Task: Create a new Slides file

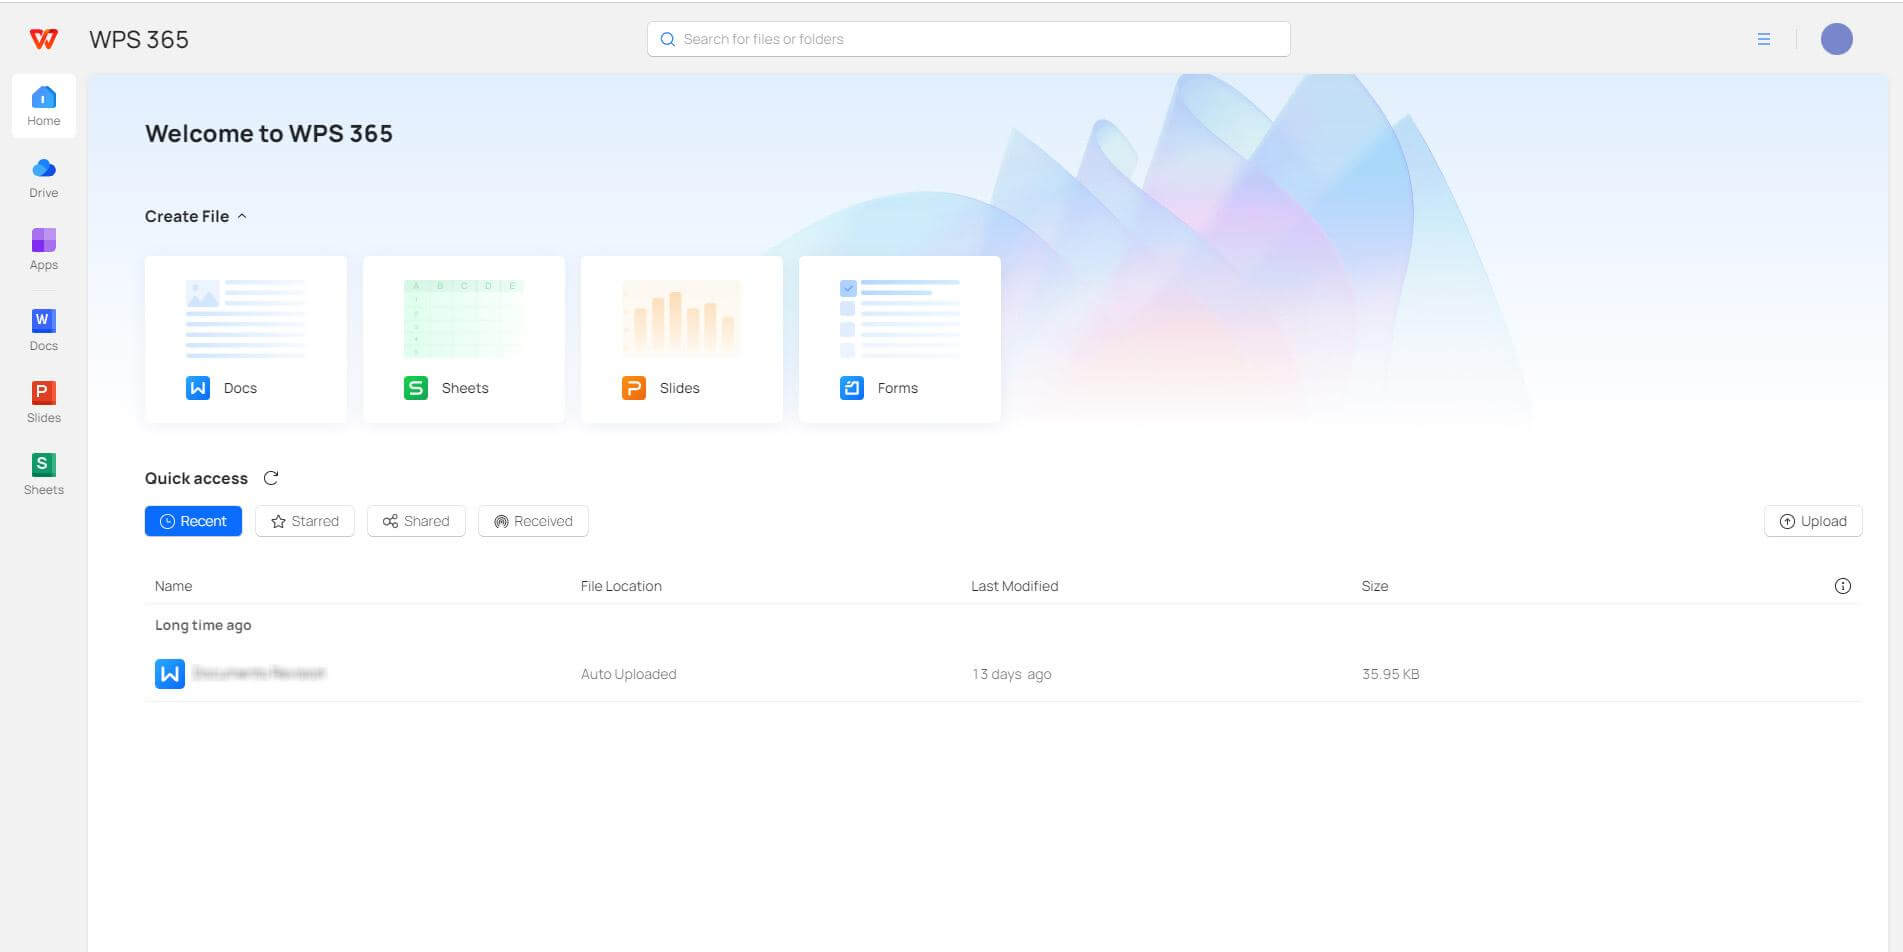Action: click(682, 339)
